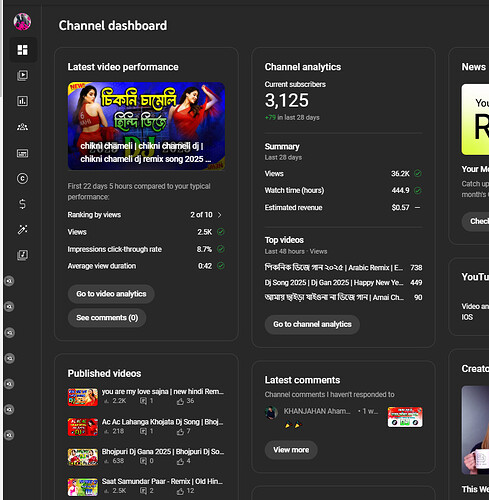Click the thumbs-up icon showing 4
Image resolution: width=489 pixels, height=500 pixels.
click(x=180, y=461)
